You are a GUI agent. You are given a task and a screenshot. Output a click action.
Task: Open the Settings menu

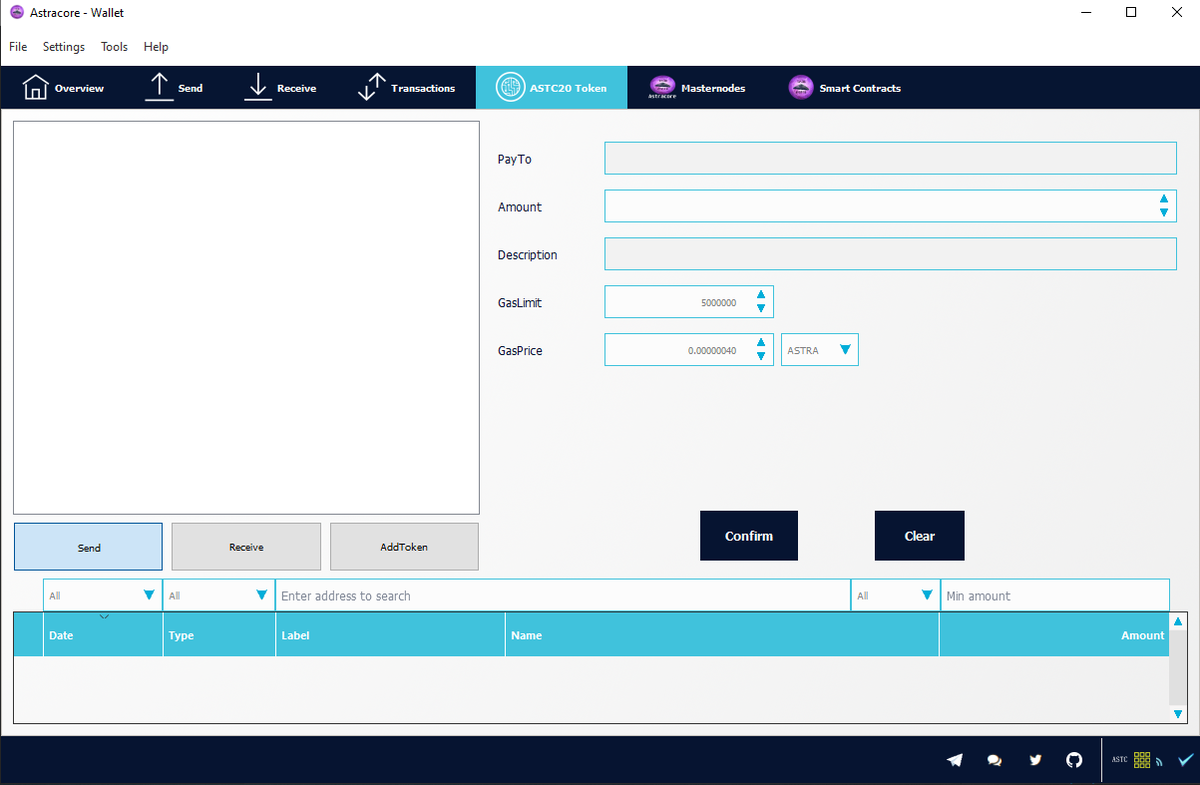point(64,47)
